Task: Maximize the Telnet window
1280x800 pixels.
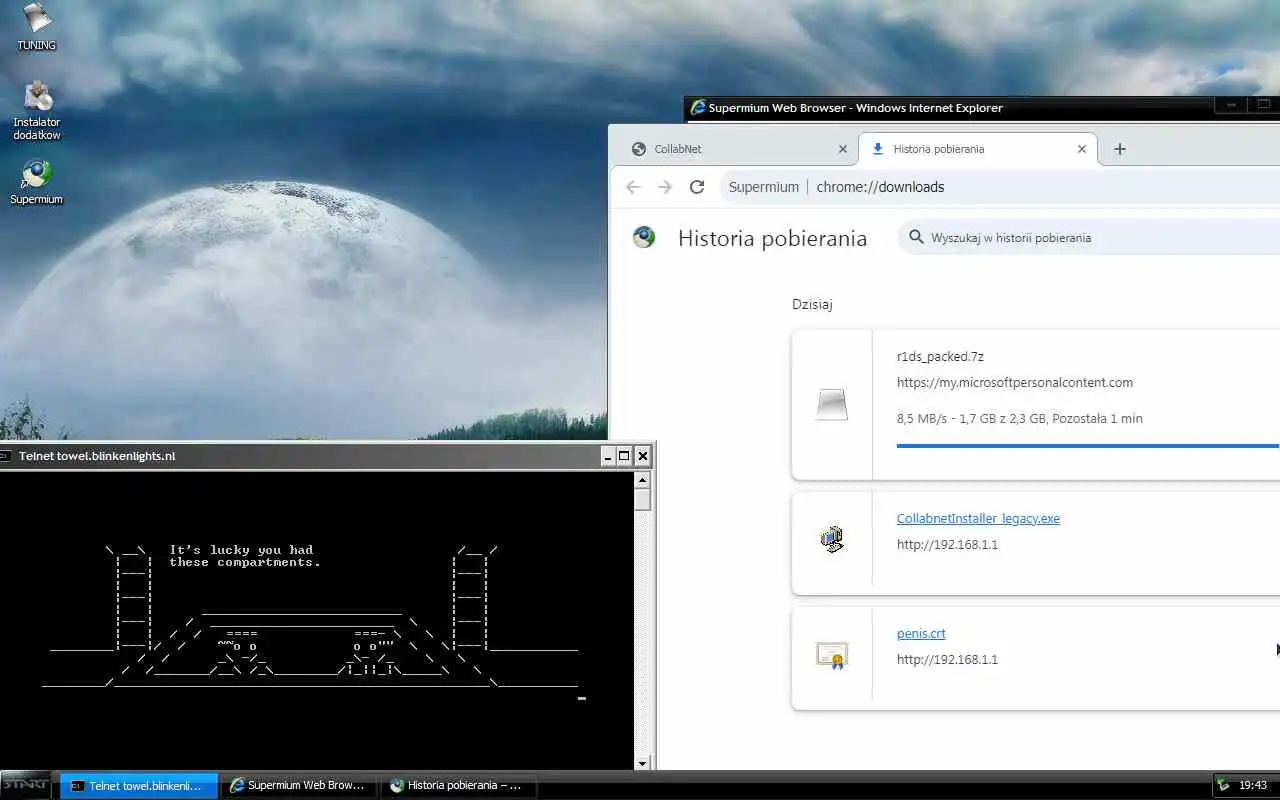Action: tap(625, 456)
